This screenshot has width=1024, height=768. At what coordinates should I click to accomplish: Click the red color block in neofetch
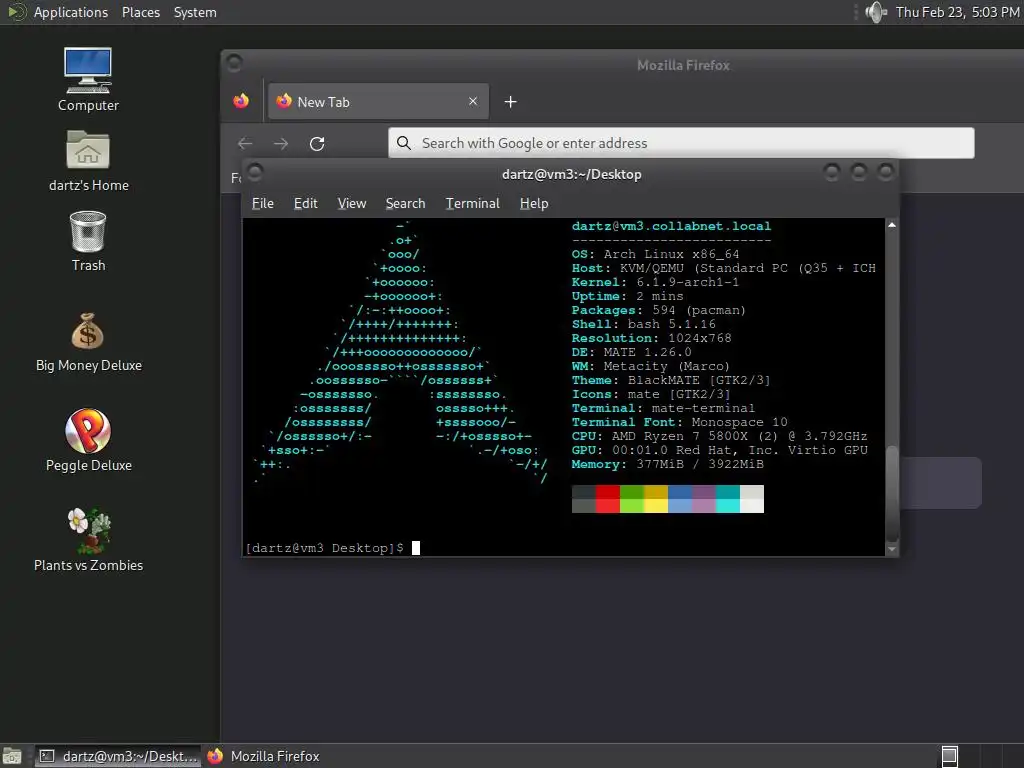coord(608,499)
